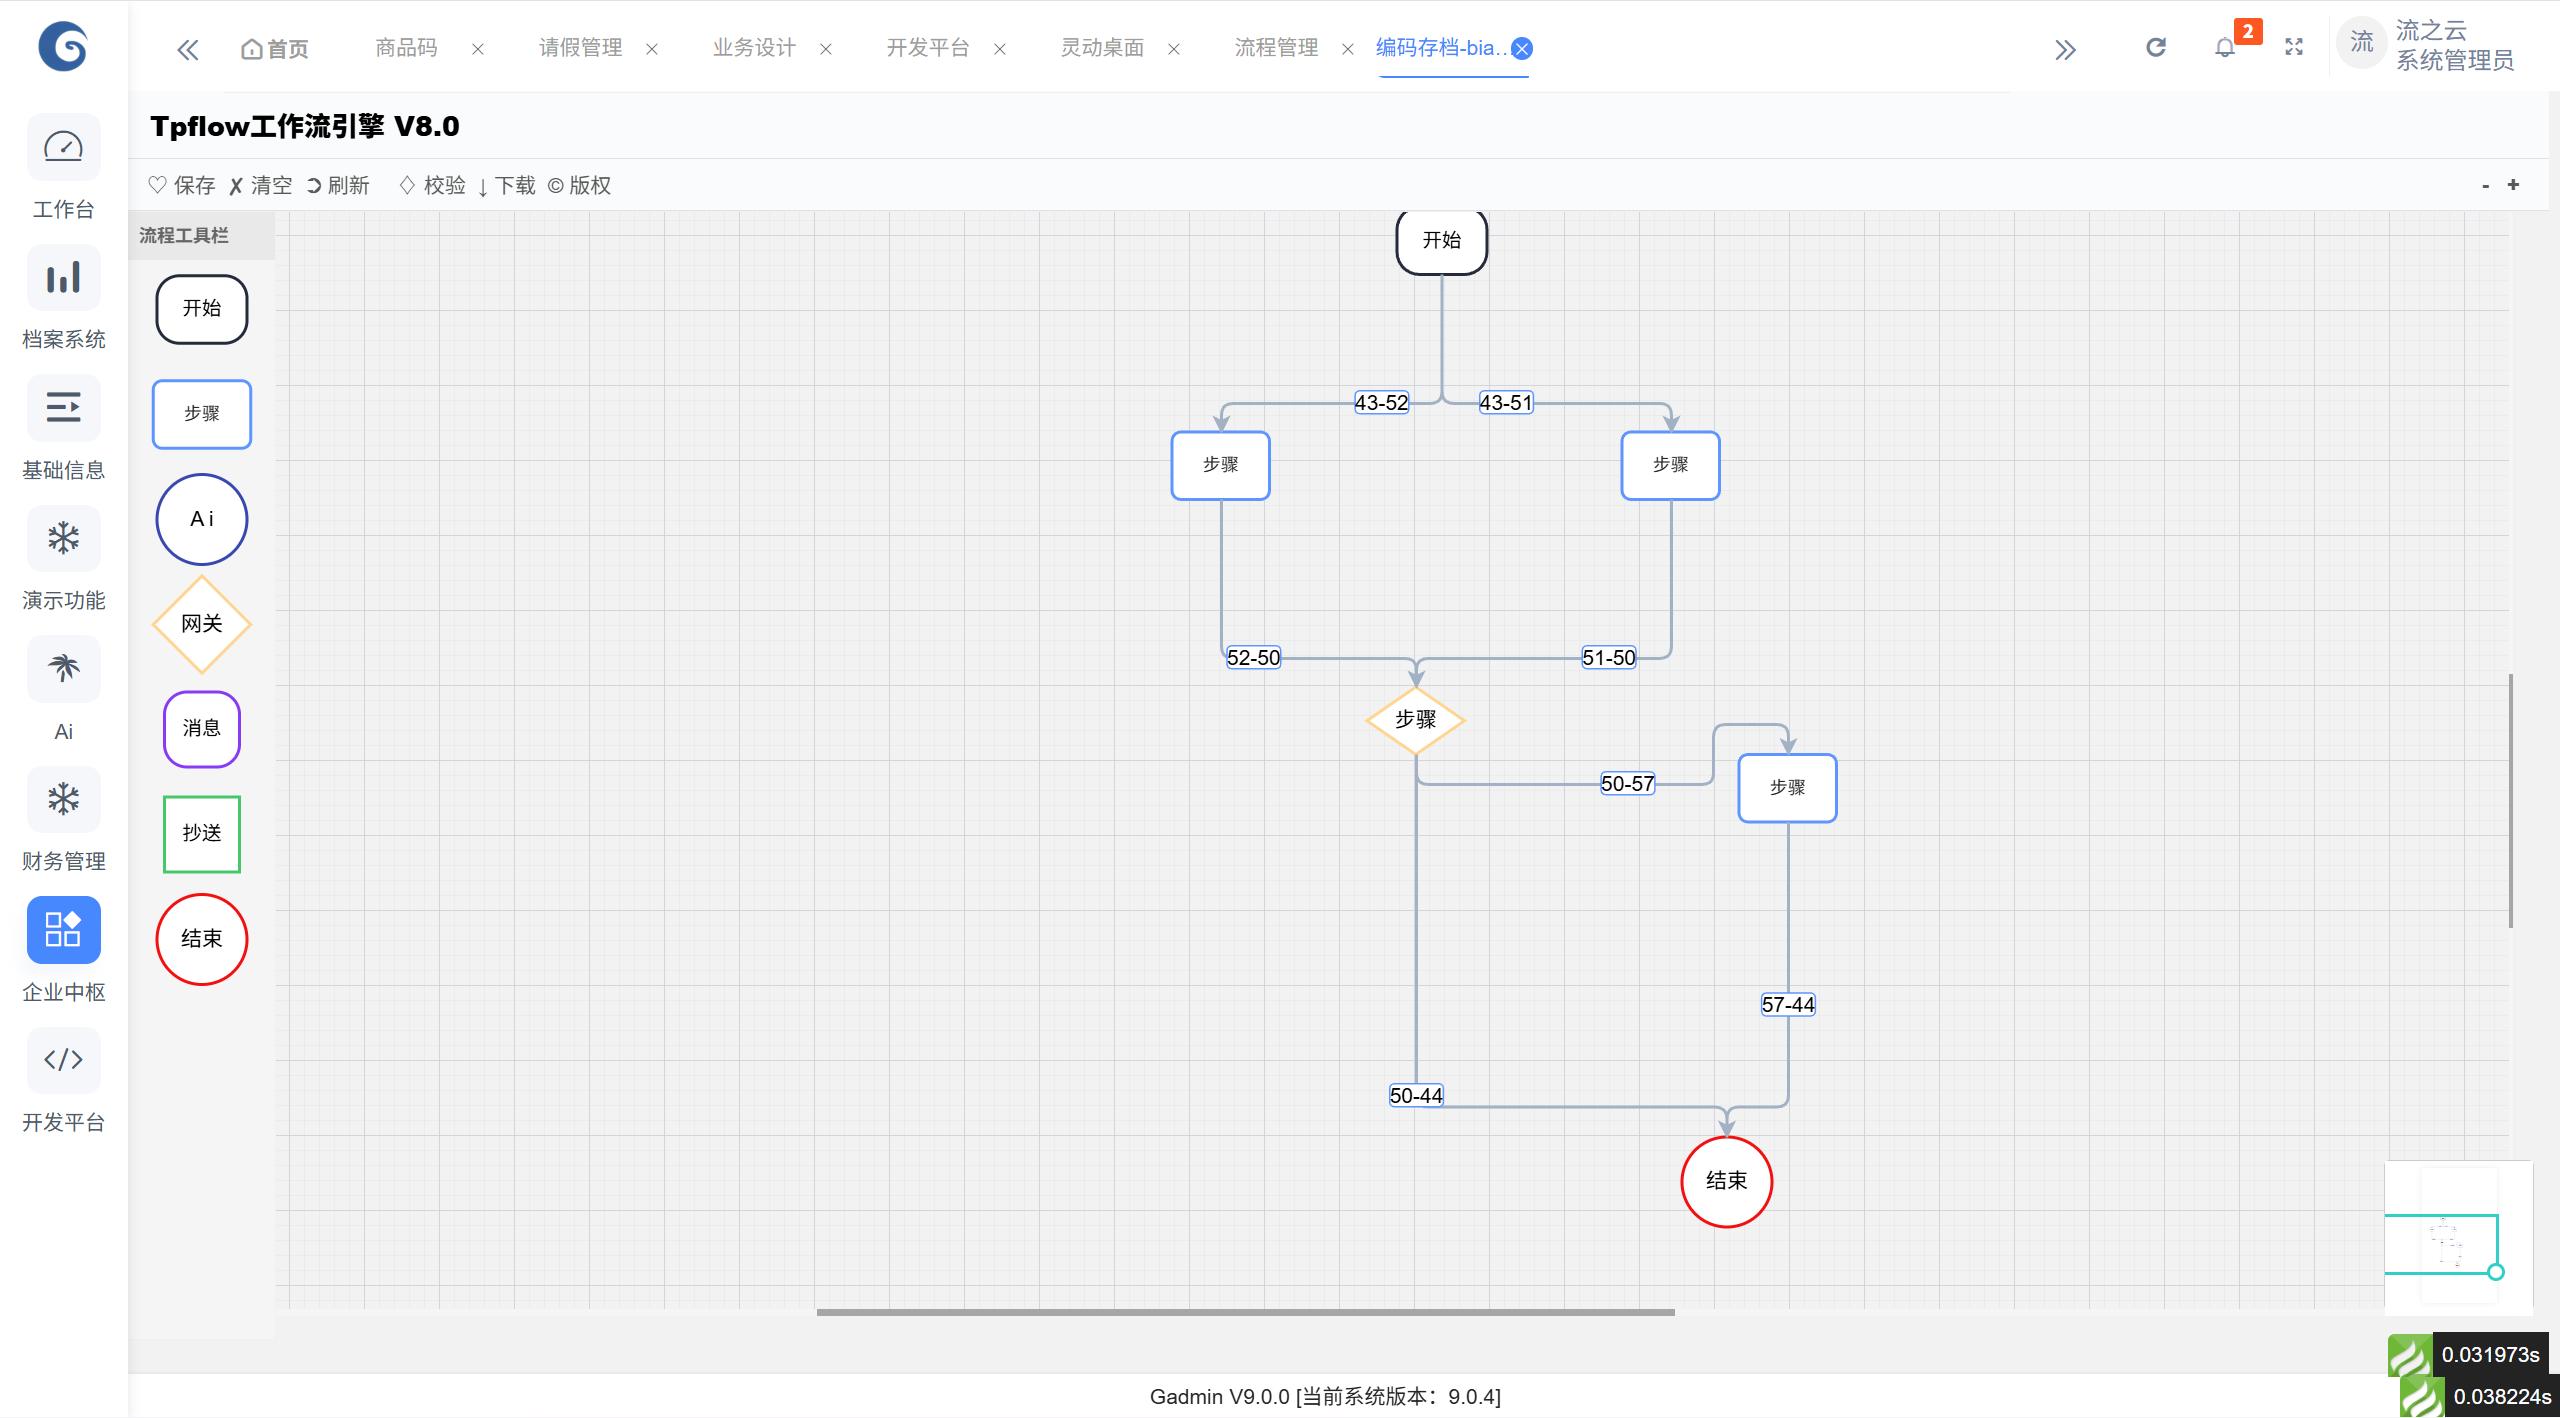Select the Ai node tool
Image resolution: width=2560 pixels, height=1418 pixels.
(x=201, y=519)
